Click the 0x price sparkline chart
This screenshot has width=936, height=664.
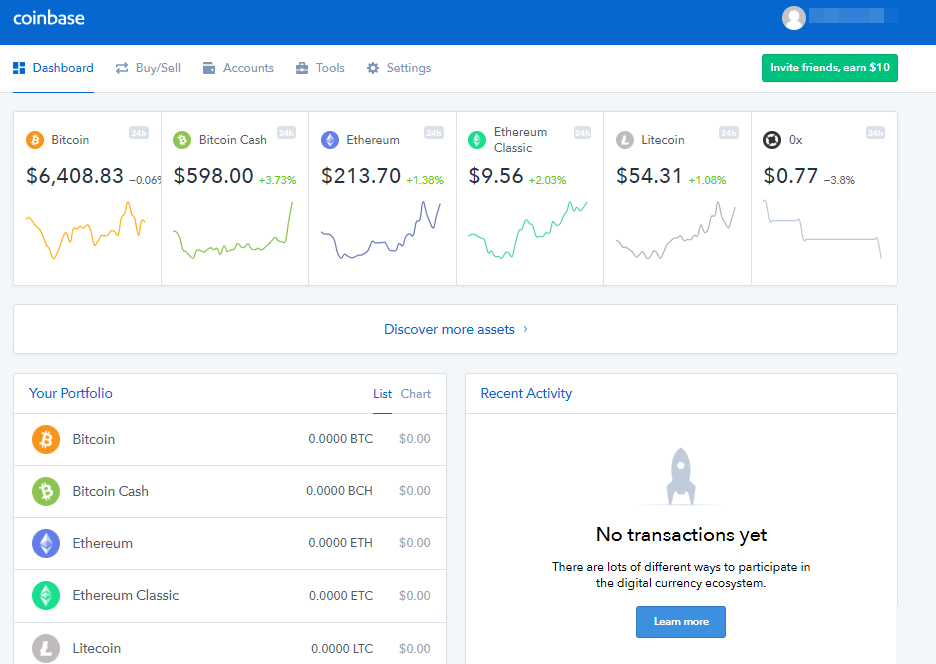pos(823,230)
